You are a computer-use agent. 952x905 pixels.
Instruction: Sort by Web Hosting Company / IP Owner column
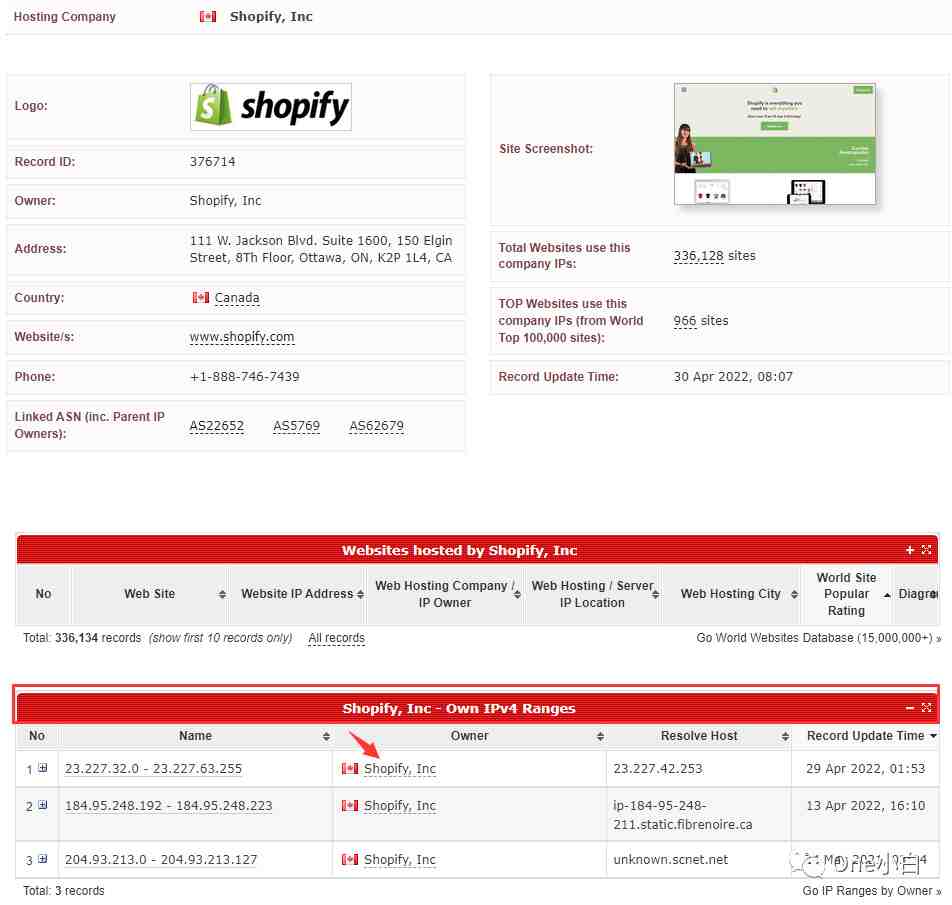click(x=445, y=594)
